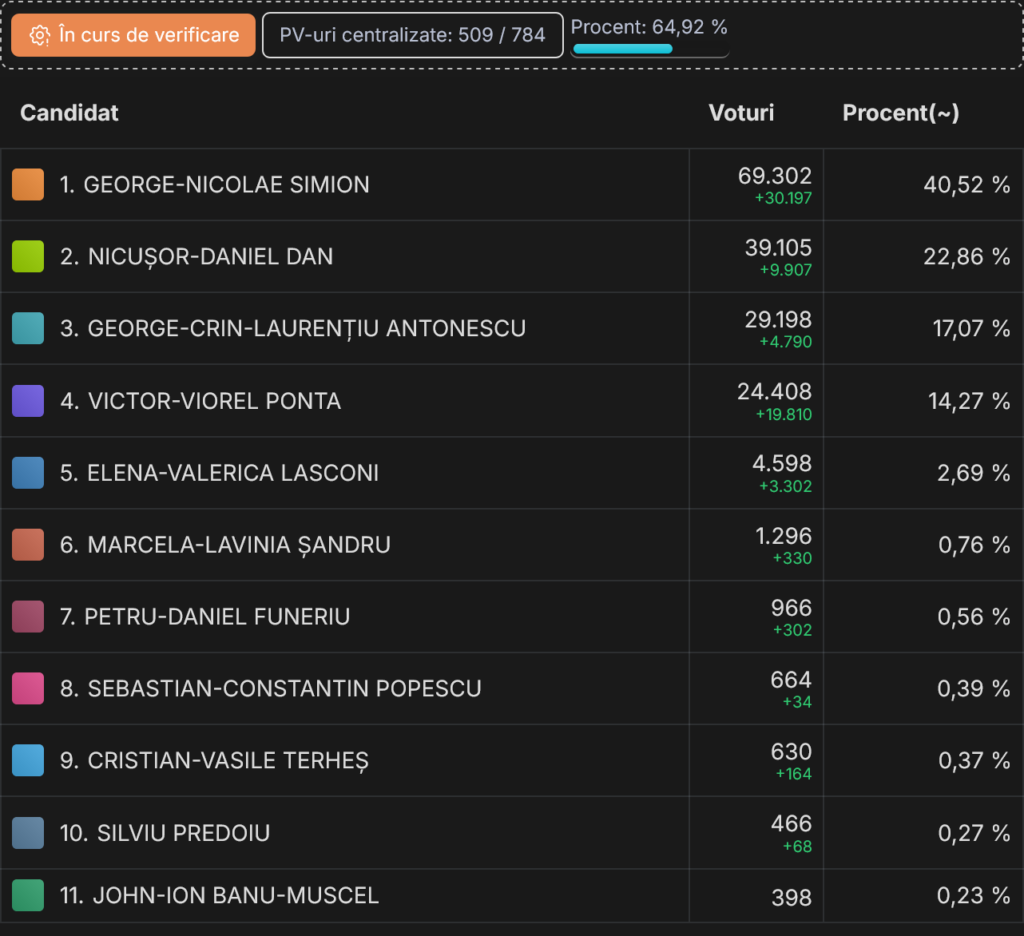Click the +30.197 vote change value
The height and width of the screenshot is (936, 1024).
(x=783, y=198)
